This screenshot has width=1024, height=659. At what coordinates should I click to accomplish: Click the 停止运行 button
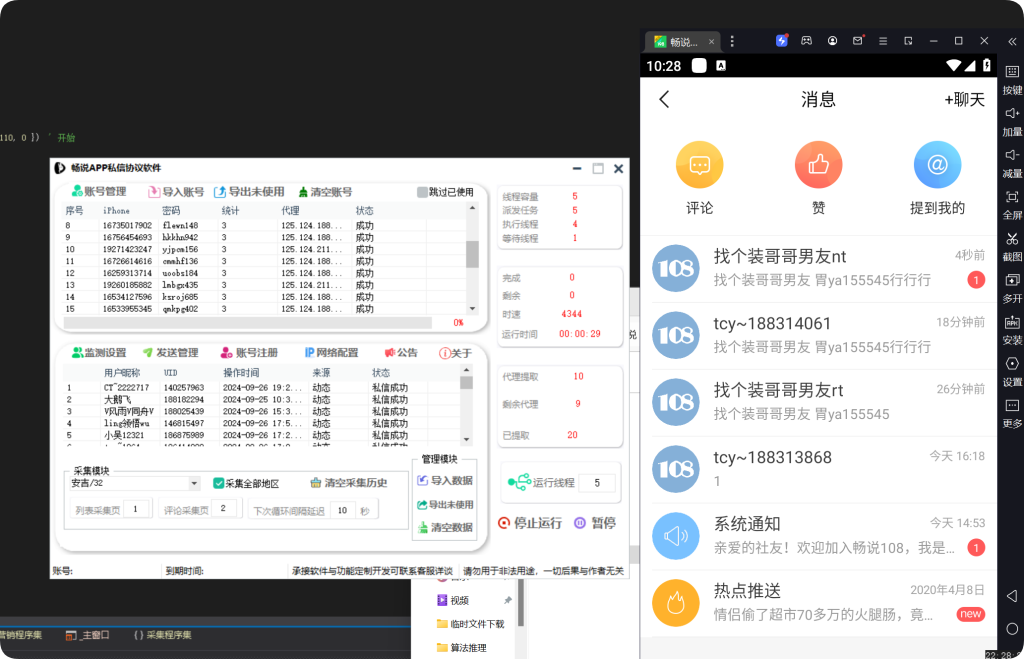(x=530, y=523)
